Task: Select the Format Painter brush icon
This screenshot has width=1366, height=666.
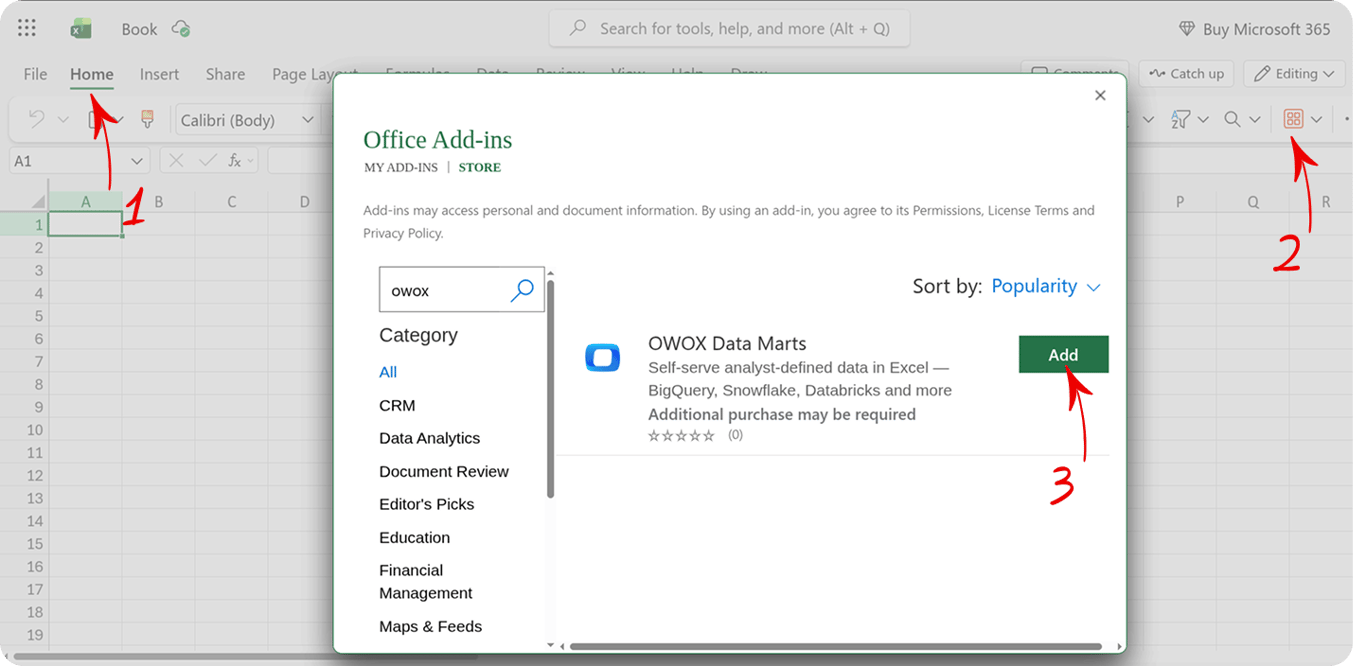Action: (148, 120)
